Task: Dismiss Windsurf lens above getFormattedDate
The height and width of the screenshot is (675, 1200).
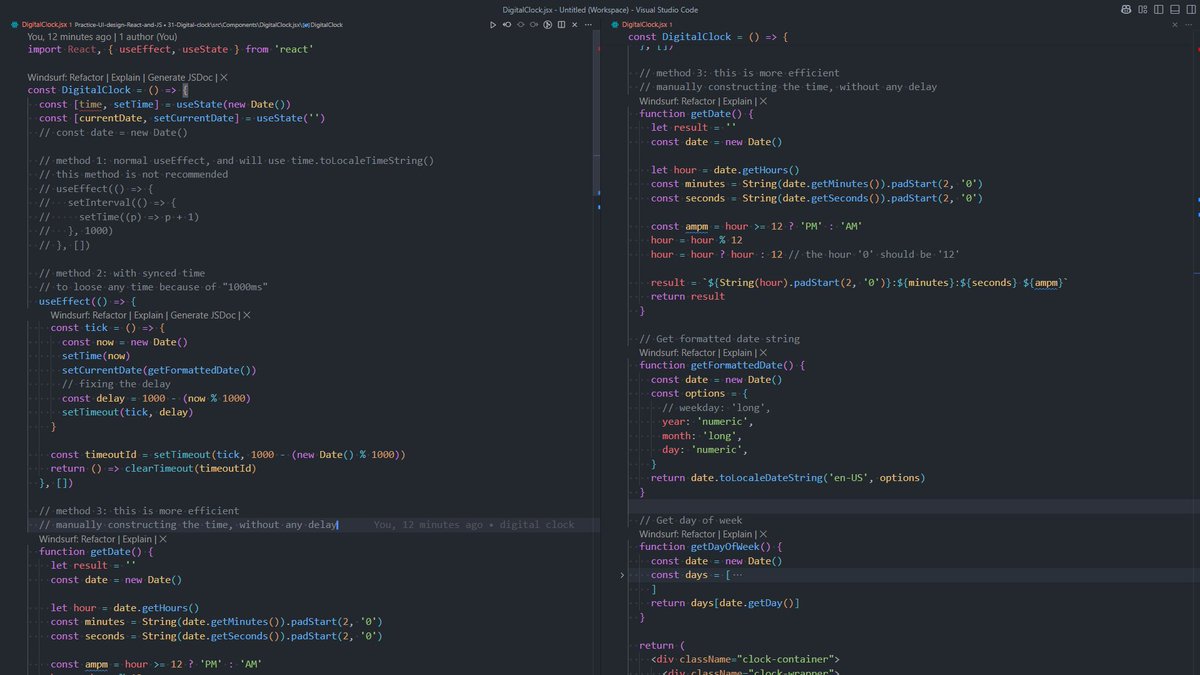Action: tap(764, 352)
